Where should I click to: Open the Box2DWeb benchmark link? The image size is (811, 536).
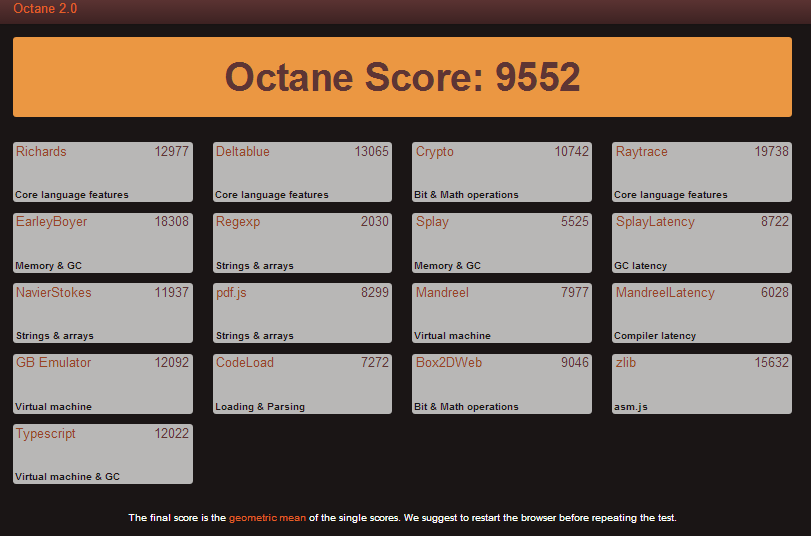click(x=449, y=363)
